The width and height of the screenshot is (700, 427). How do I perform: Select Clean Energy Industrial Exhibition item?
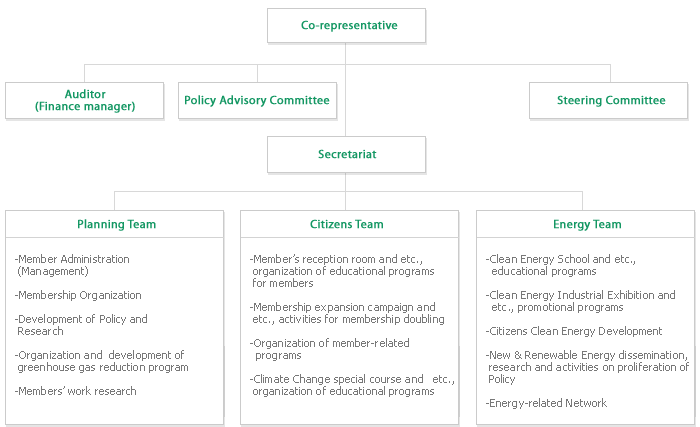point(581,301)
